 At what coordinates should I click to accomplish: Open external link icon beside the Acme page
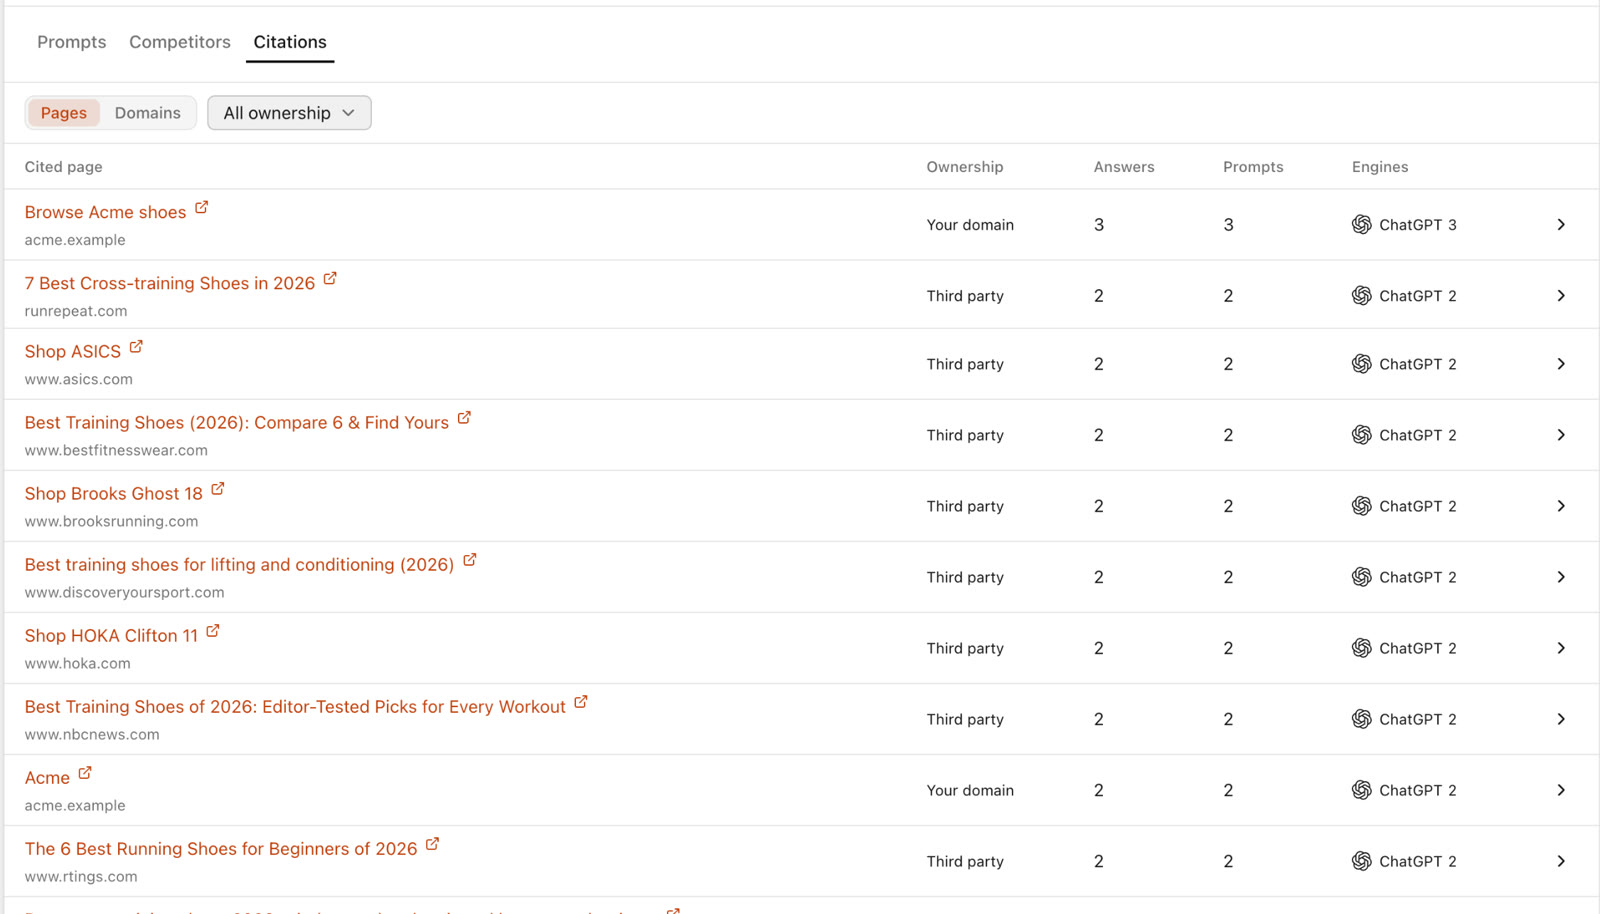[85, 772]
